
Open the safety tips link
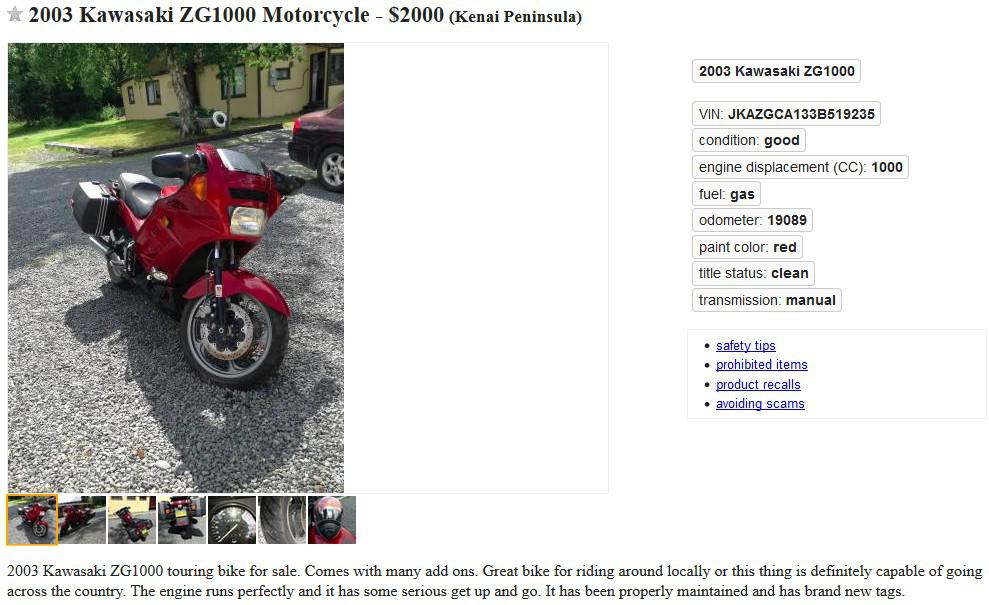(746, 345)
